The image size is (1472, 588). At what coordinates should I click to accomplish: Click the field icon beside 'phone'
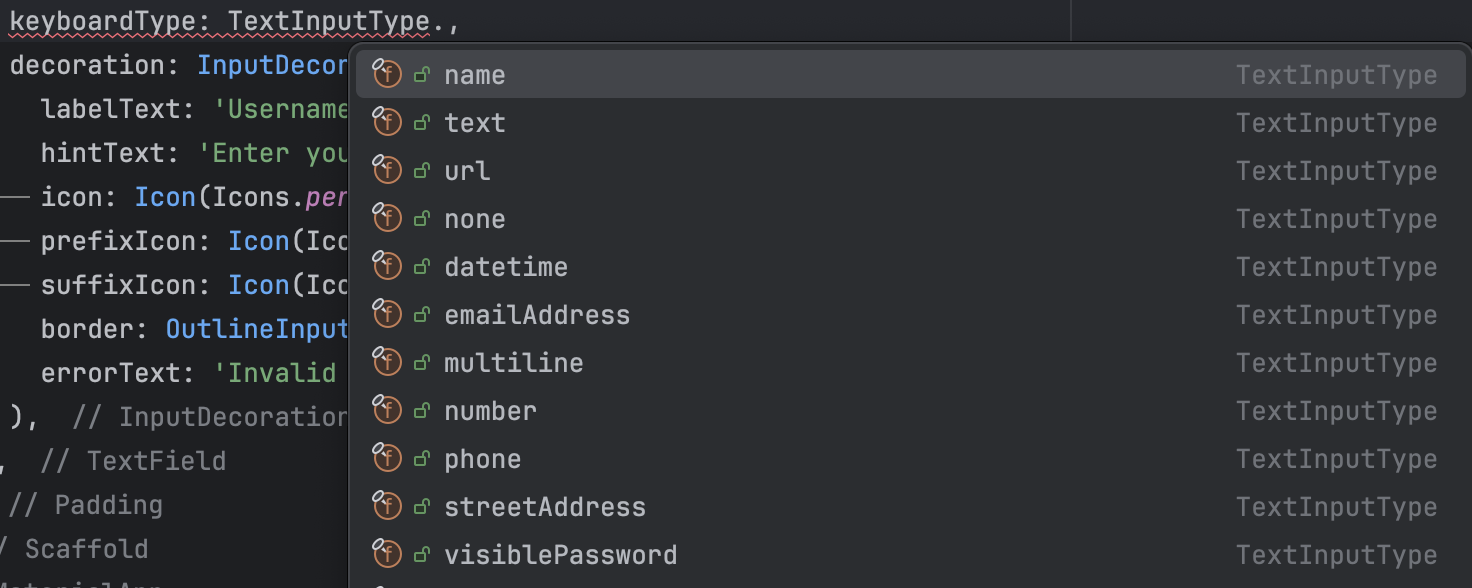(387, 457)
